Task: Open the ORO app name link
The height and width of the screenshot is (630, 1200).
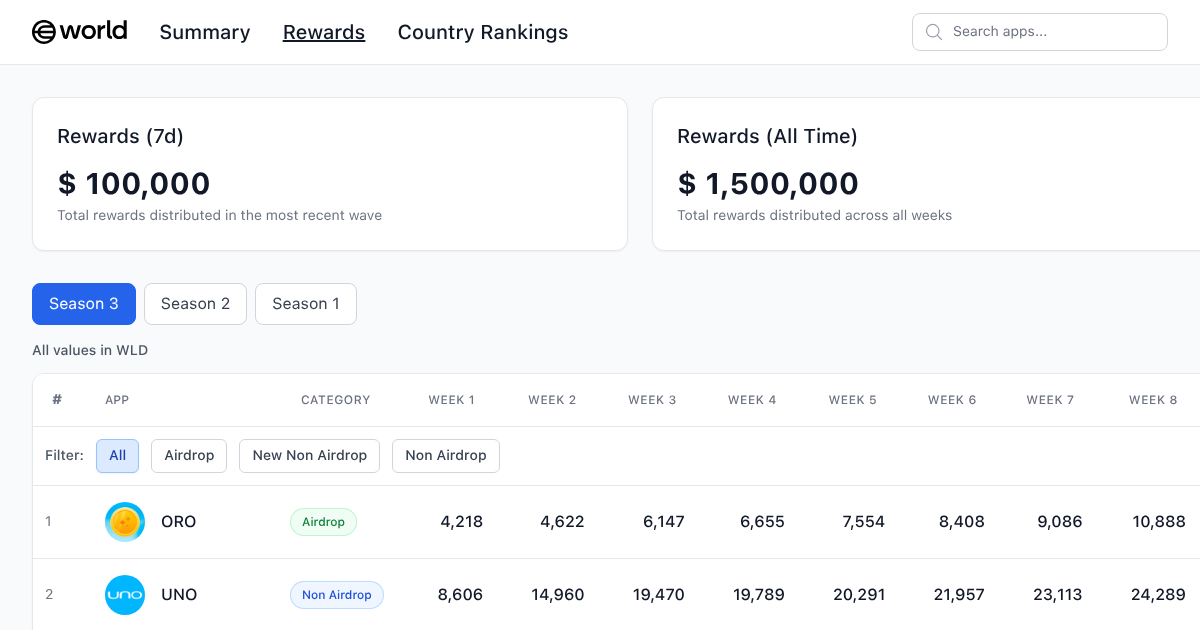Action: [179, 522]
